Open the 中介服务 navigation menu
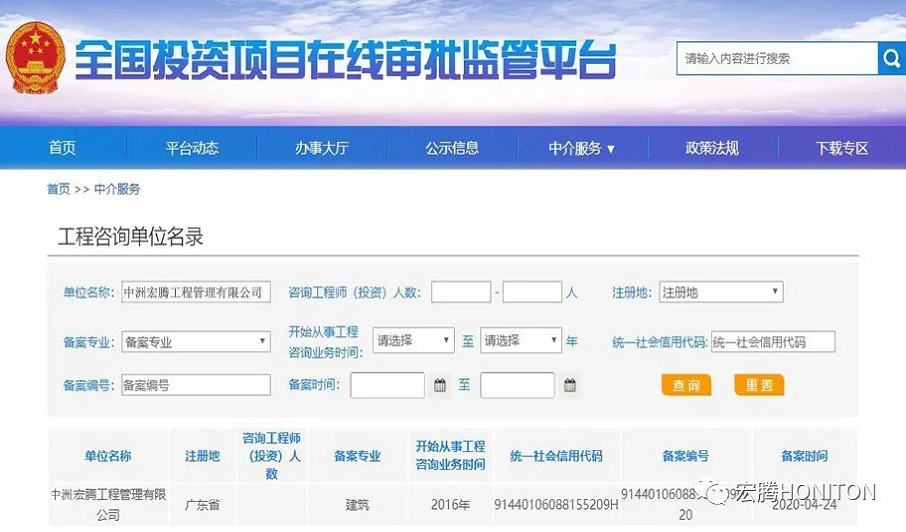This screenshot has height=532, width=906. (x=581, y=148)
